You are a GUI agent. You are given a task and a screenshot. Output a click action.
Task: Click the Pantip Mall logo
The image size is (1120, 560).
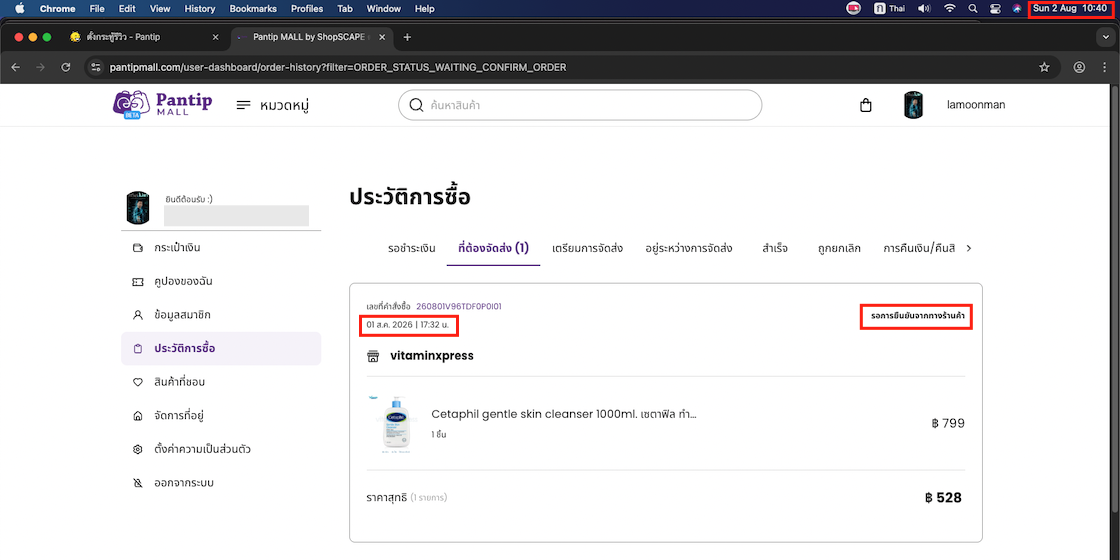(x=163, y=105)
